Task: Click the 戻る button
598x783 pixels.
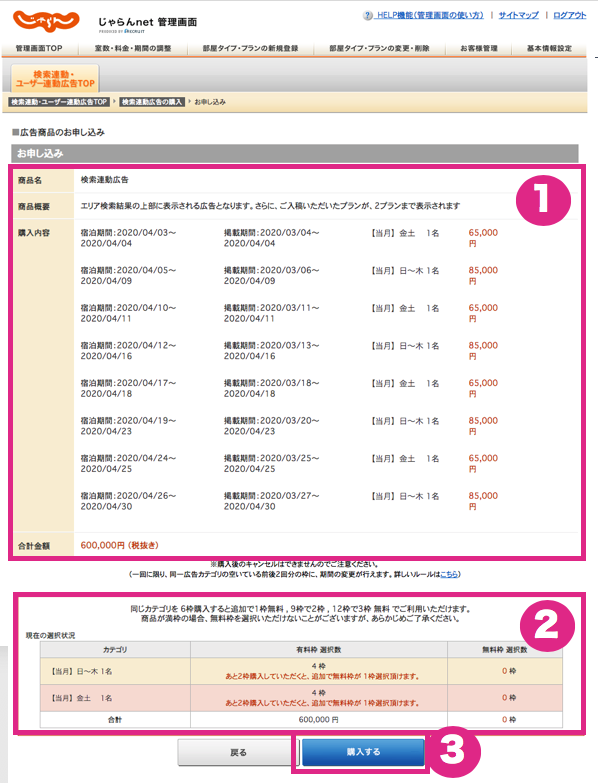Action: [x=239, y=752]
